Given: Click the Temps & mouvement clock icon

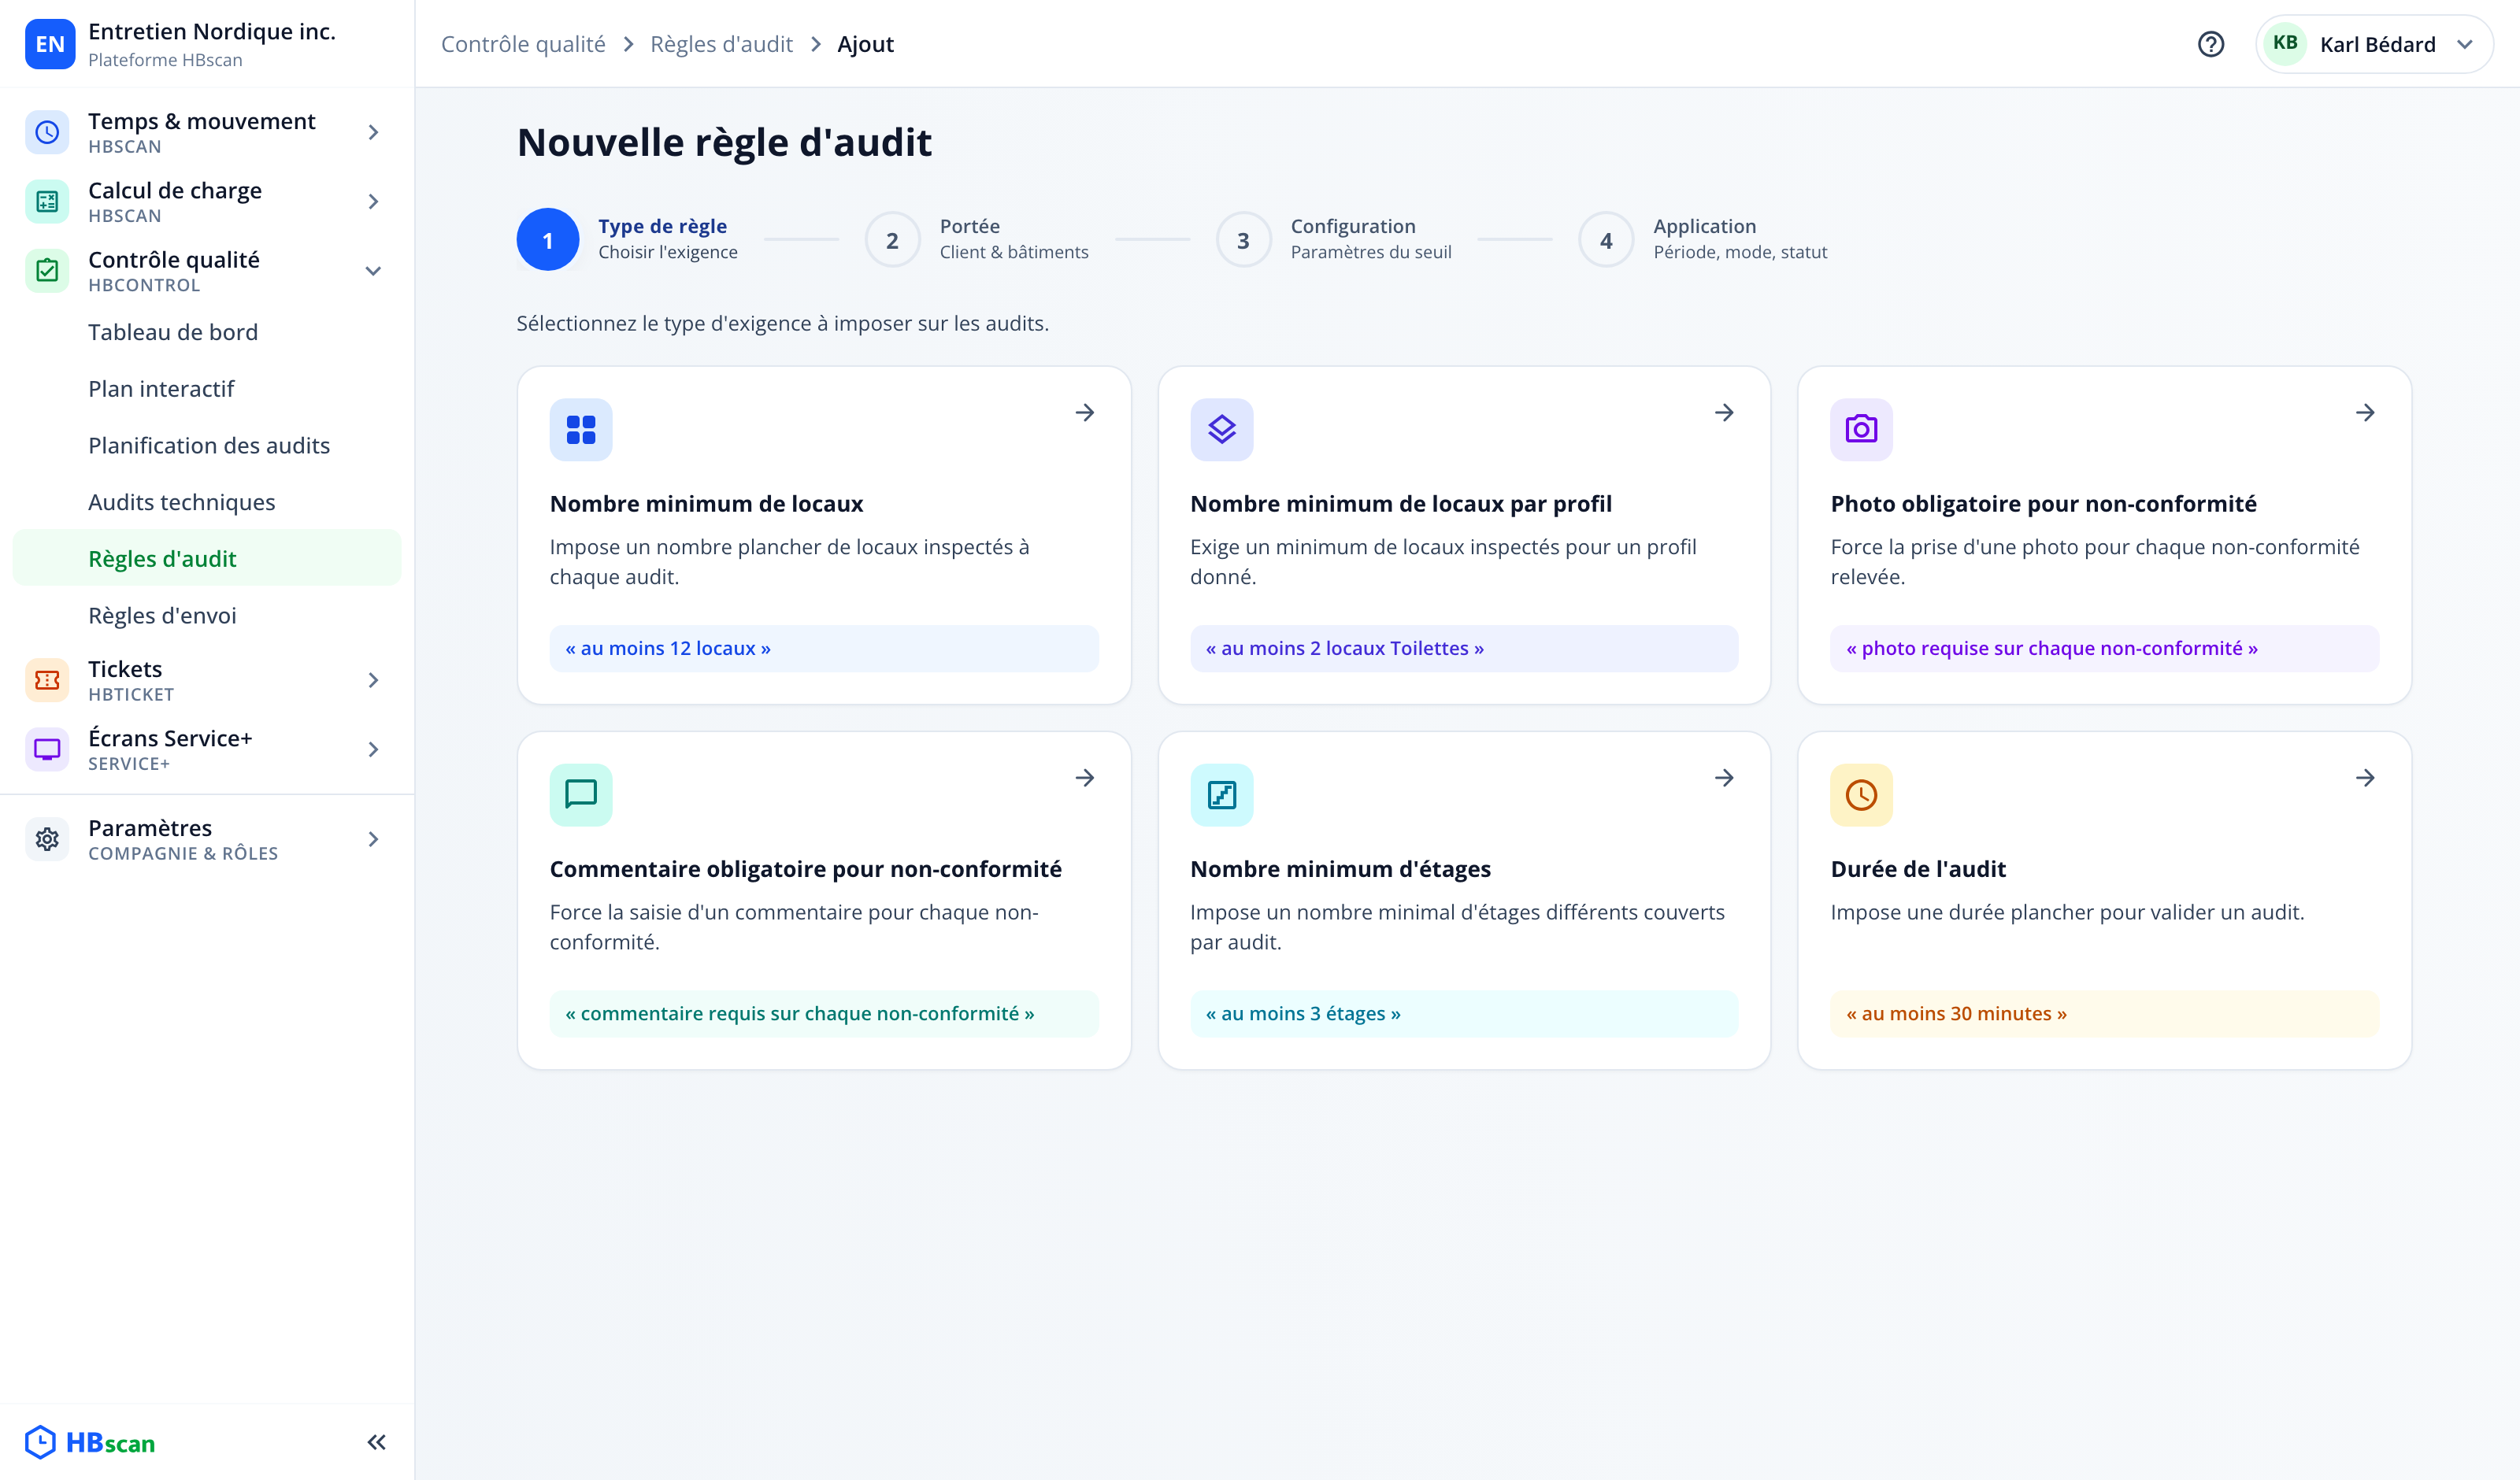Looking at the screenshot, I should pos(47,132).
